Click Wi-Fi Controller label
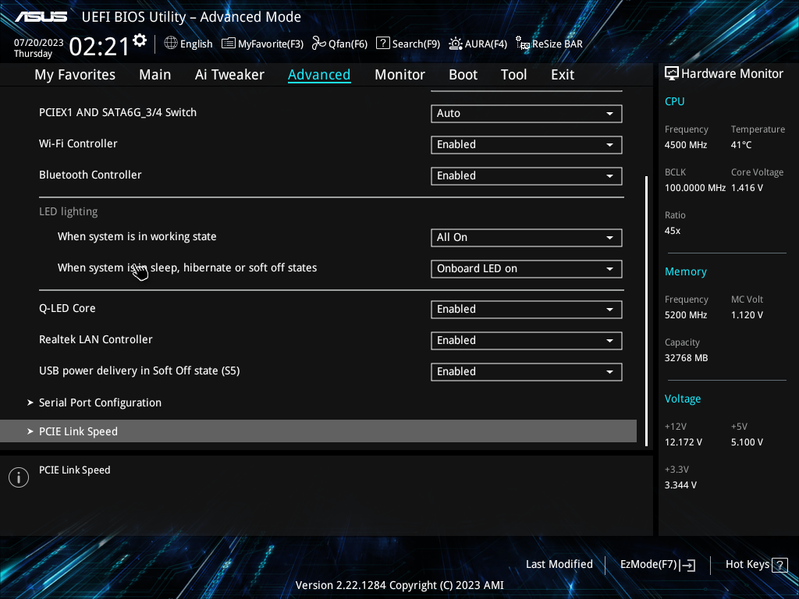The width and height of the screenshot is (799, 599). 78,144
